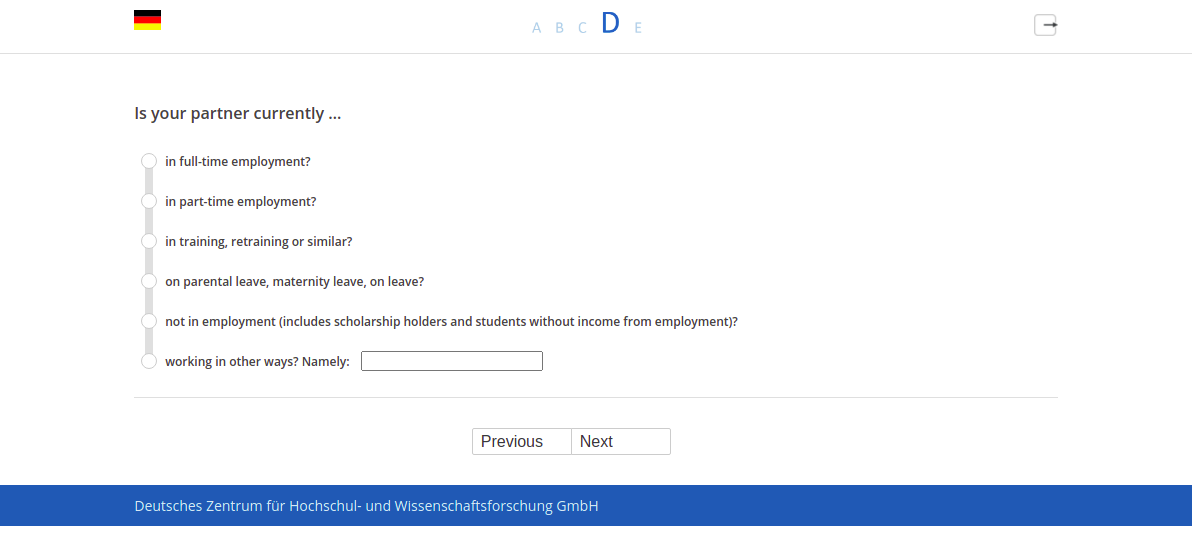
Task: Jump to section B in progress header
Action: click(x=560, y=28)
